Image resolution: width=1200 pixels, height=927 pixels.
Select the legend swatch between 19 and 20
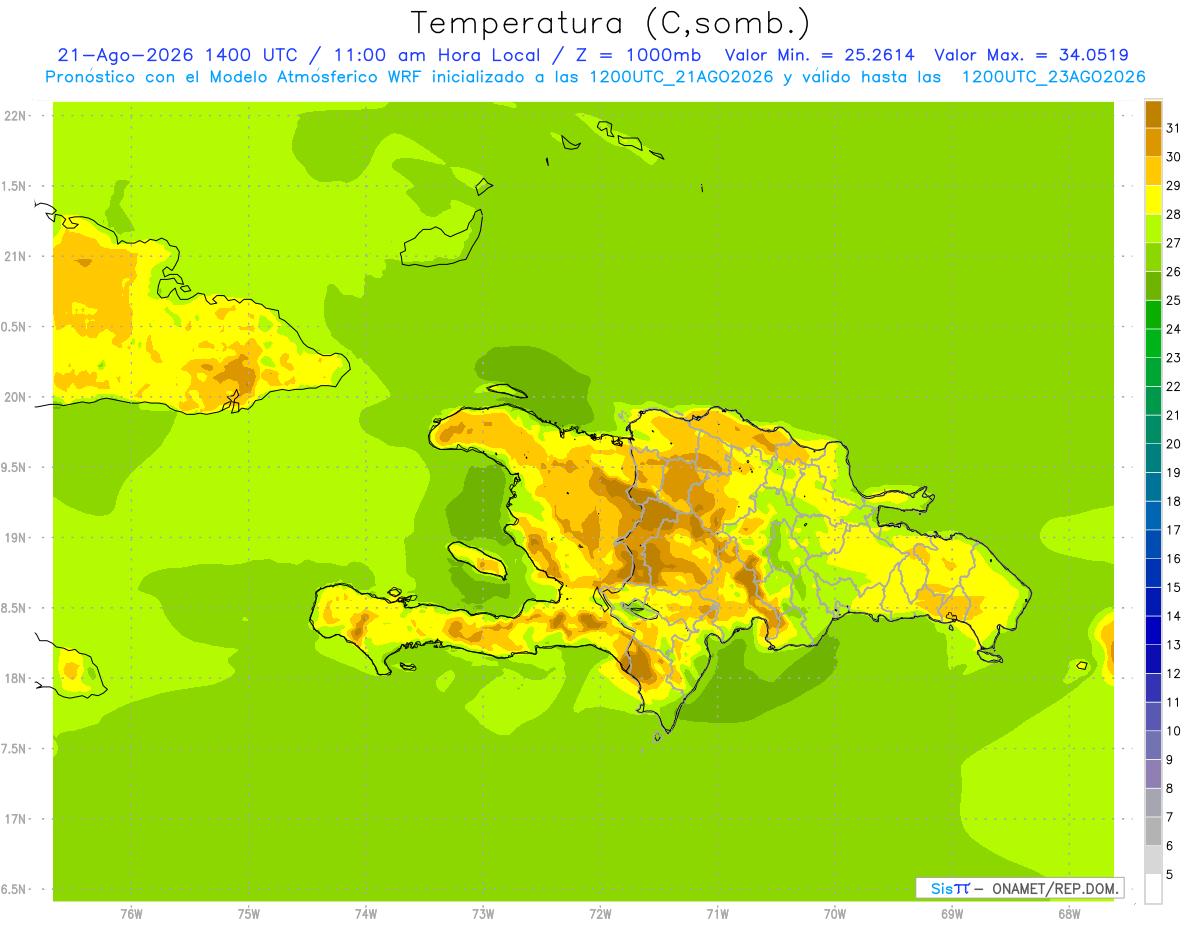[x=1153, y=458]
